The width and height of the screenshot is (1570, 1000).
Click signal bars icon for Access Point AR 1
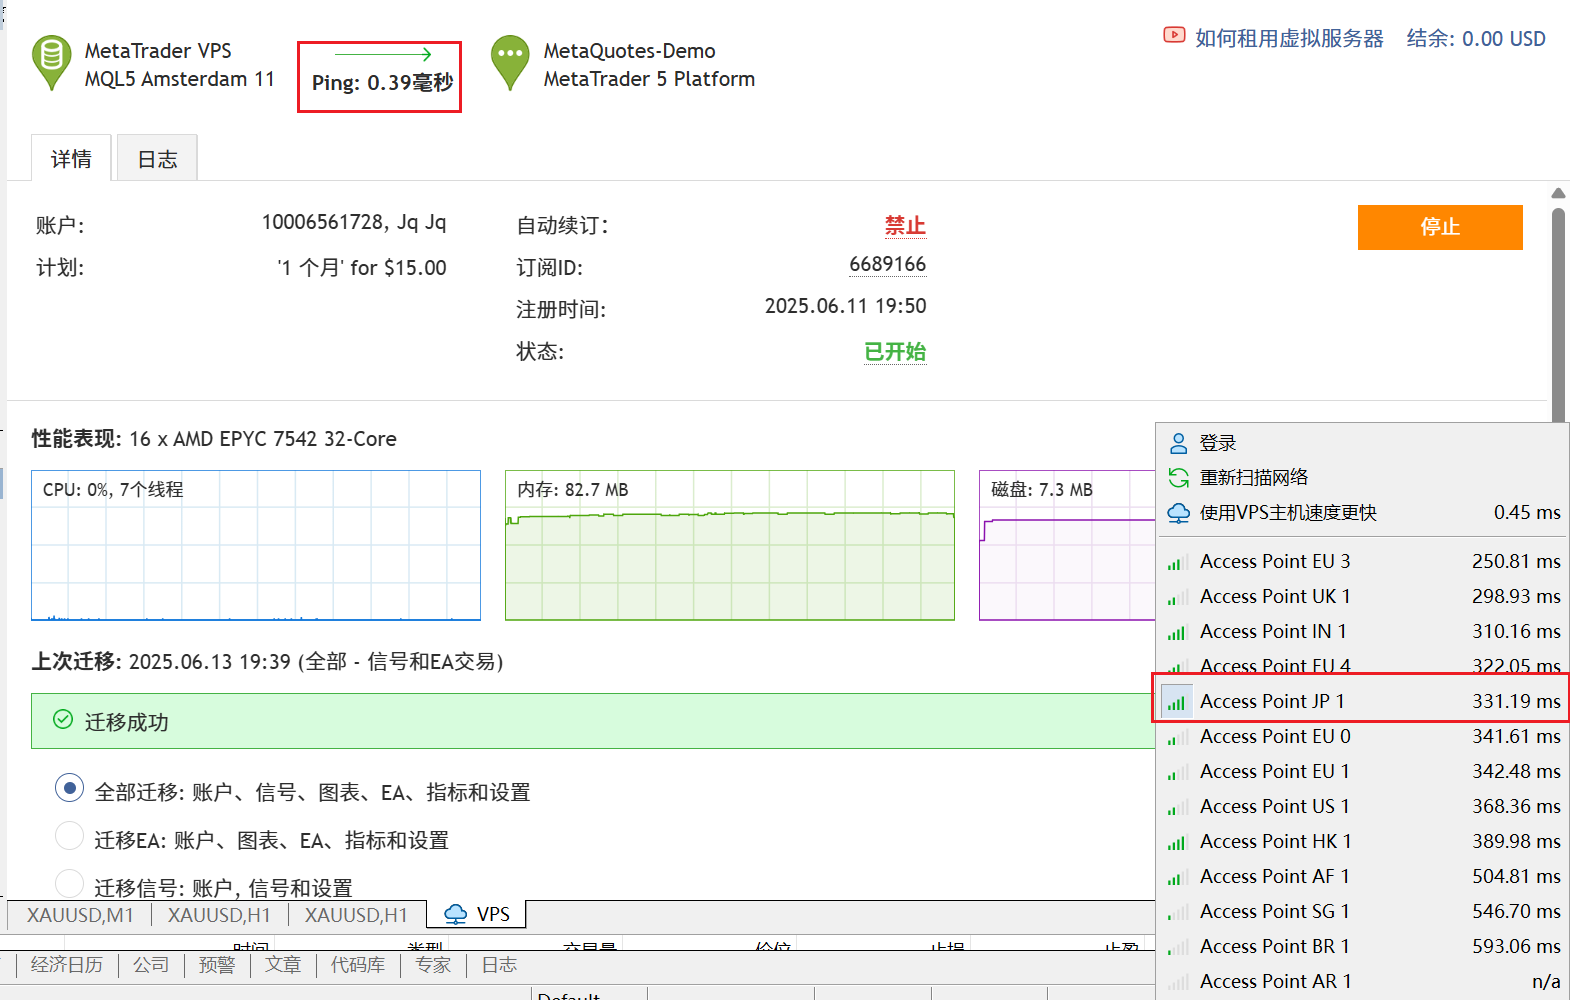coord(1178,982)
